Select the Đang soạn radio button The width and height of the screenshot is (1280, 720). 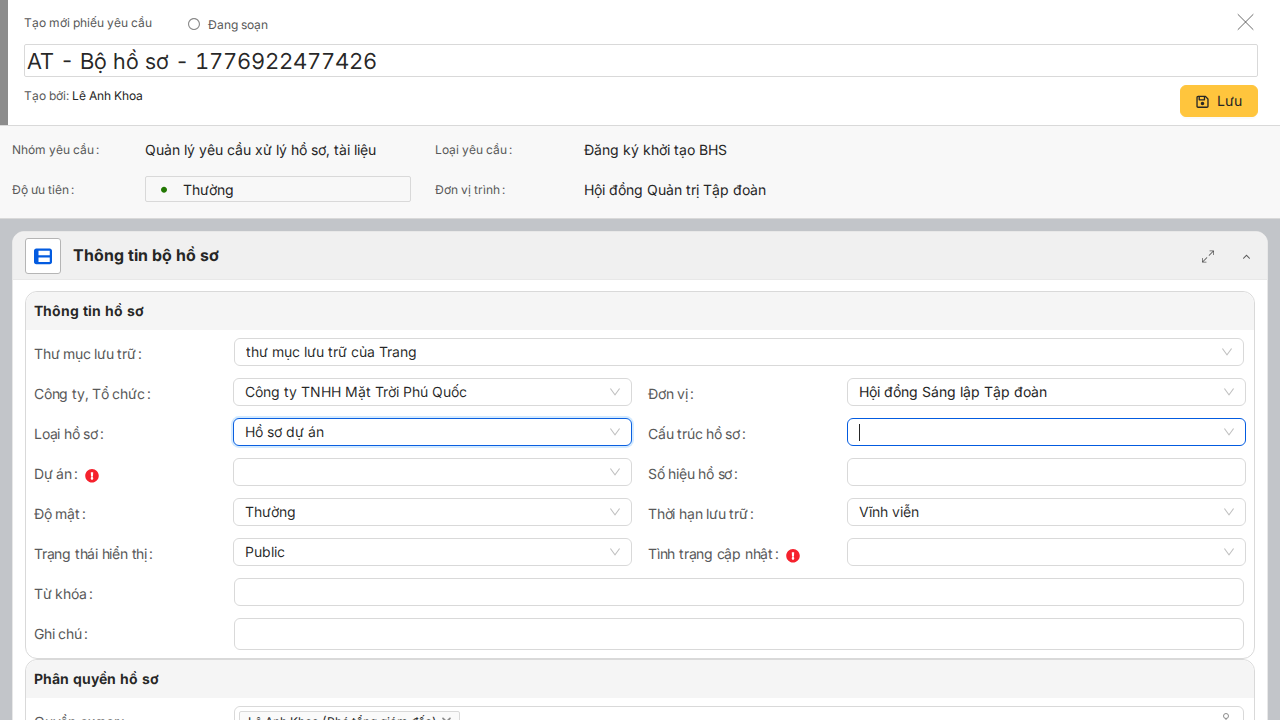pos(194,24)
